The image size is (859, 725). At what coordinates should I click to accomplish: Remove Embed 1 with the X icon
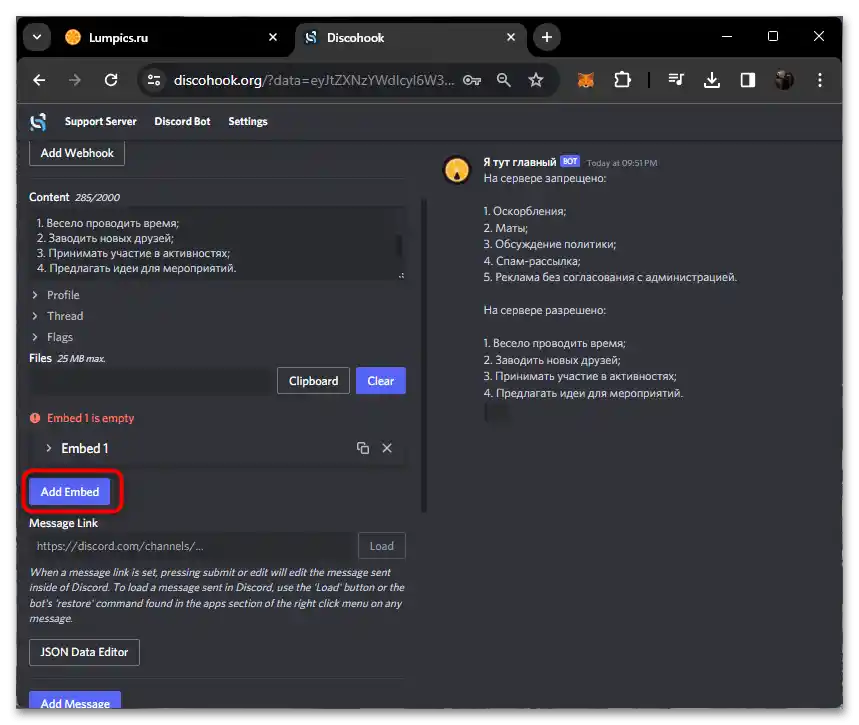coord(387,448)
